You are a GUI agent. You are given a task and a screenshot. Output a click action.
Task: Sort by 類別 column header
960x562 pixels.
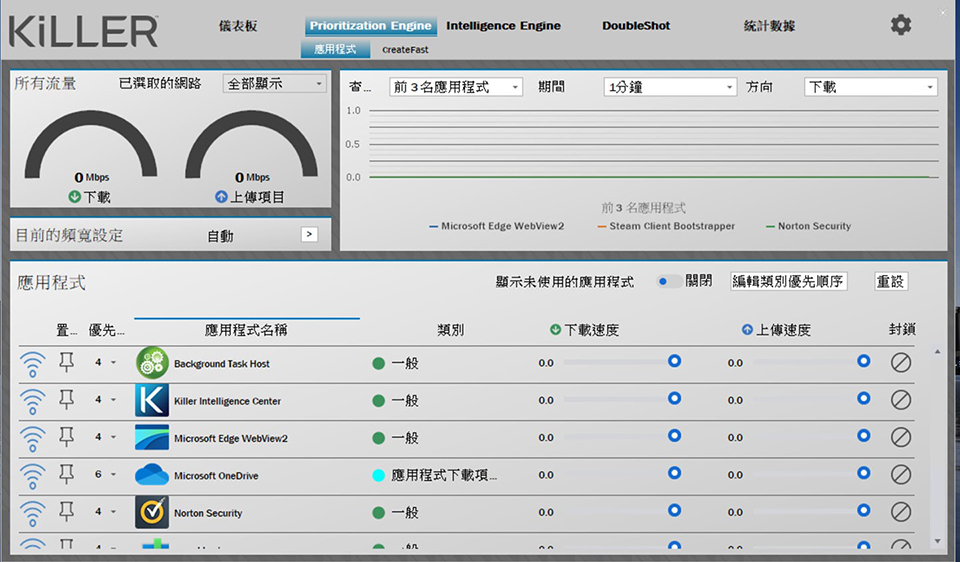[450, 330]
